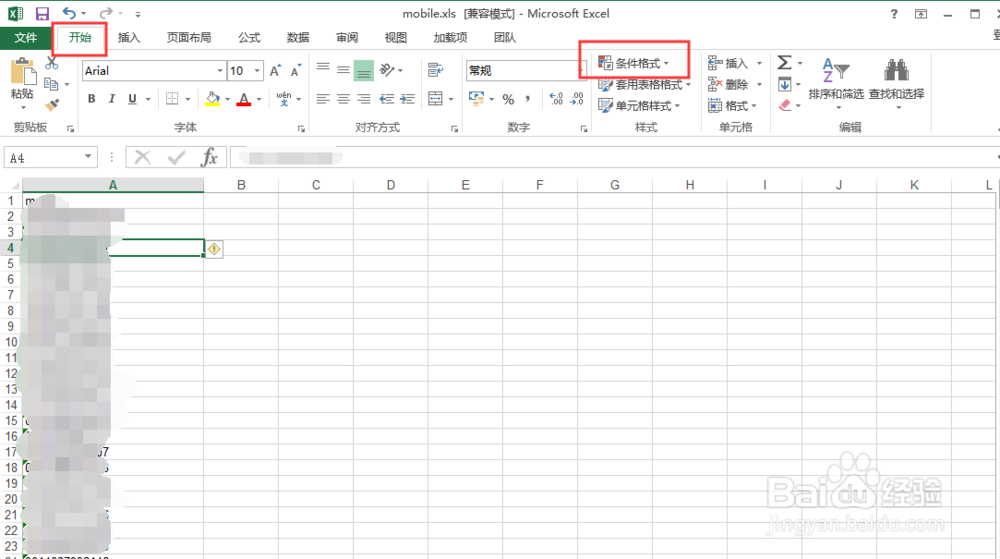
Task: Increase font size with the larger A
Action: tap(275, 71)
